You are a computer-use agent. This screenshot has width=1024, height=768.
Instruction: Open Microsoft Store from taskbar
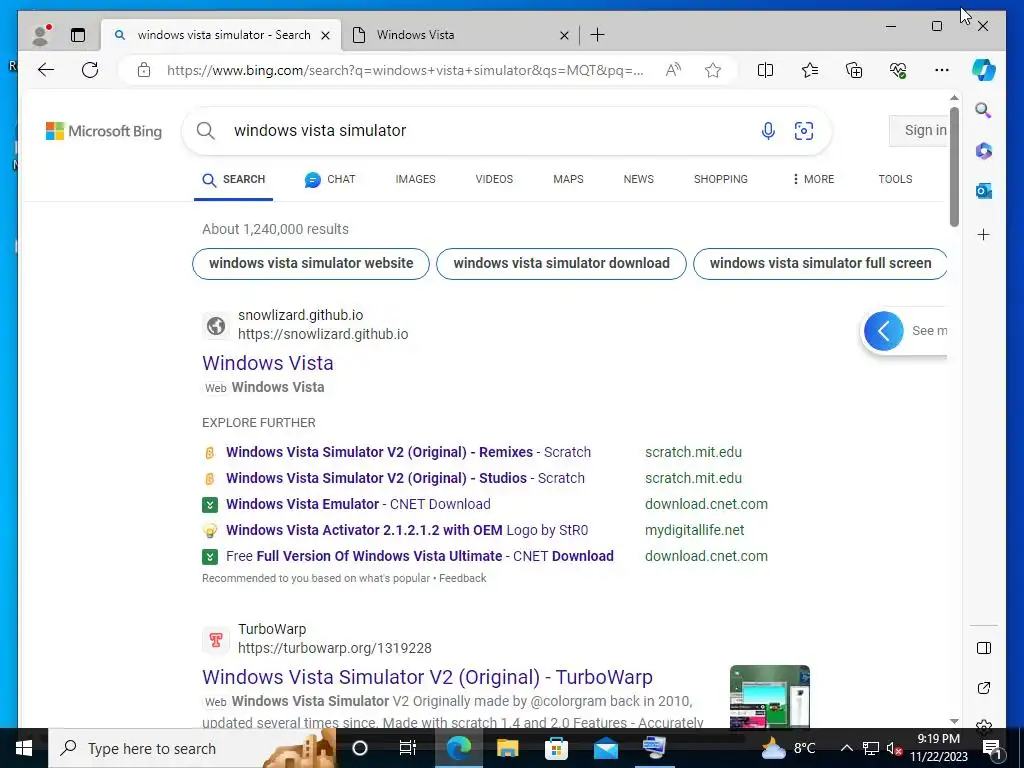pyautogui.click(x=556, y=748)
